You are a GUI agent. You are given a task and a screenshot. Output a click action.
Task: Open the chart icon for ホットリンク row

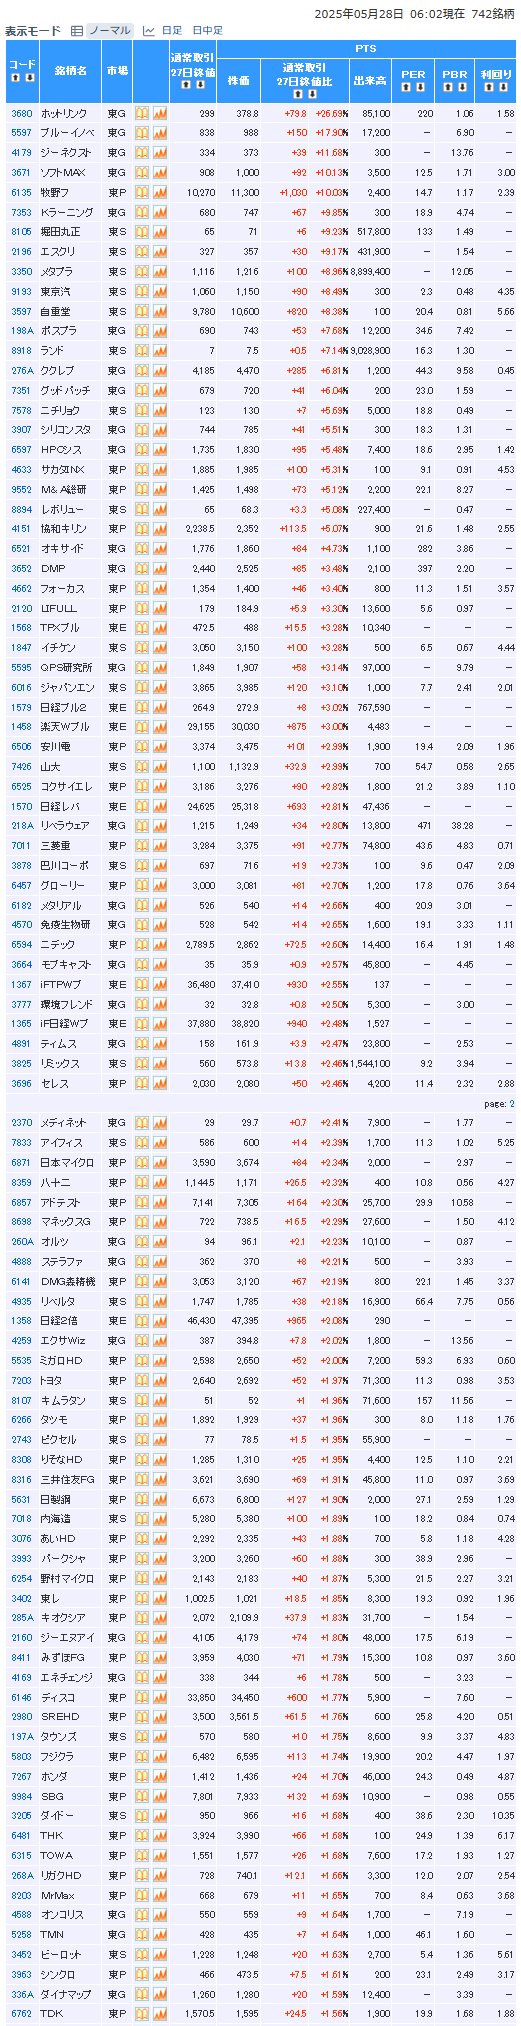(160, 113)
